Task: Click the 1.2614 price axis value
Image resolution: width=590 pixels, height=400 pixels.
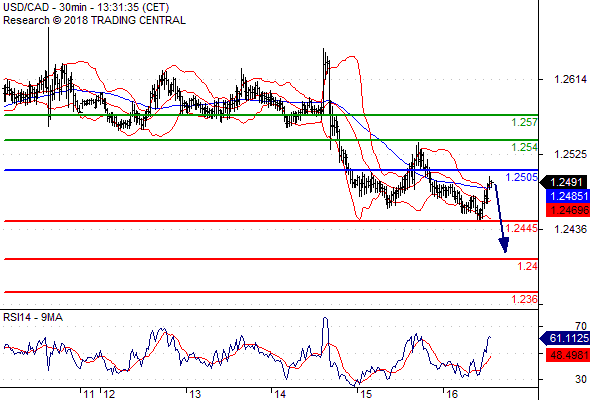Action: click(x=570, y=79)
